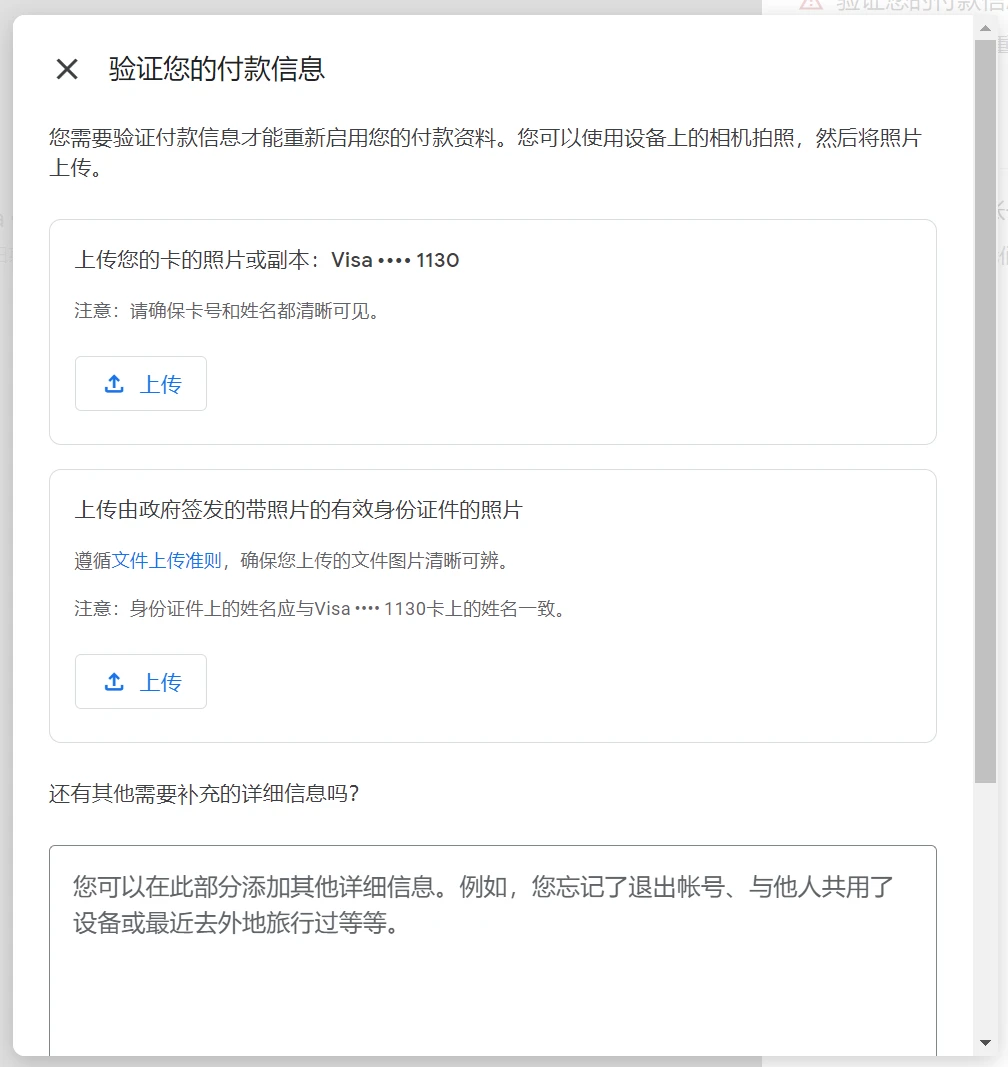Click the scrollbar up arrow
Viewport: 1008px width, 1067px height.
tap(985, 27)
